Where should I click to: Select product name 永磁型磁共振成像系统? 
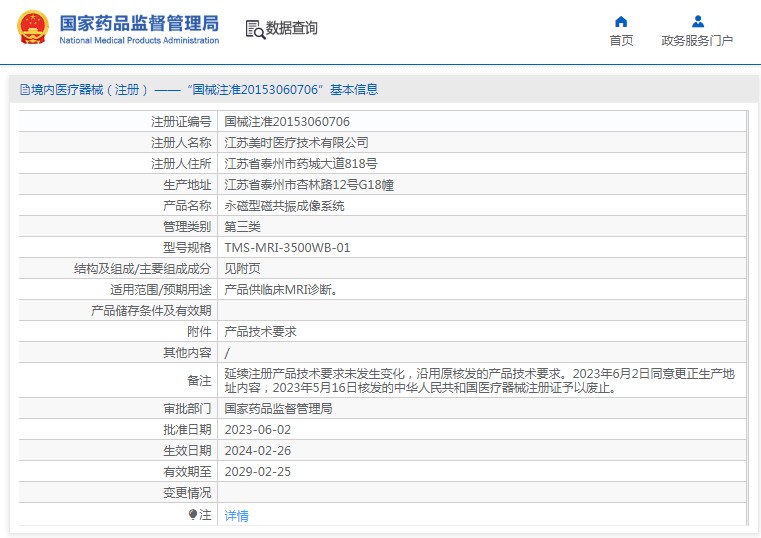284,206
